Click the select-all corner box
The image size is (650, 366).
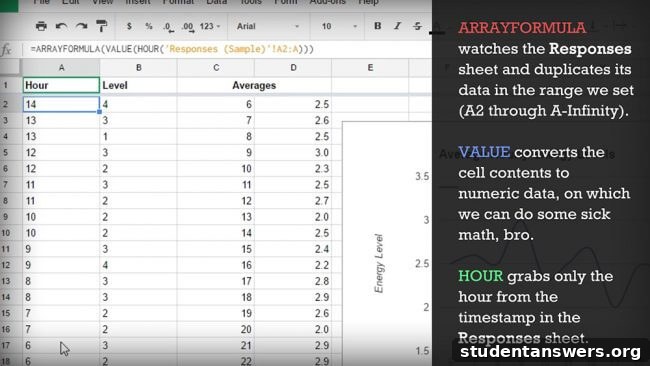(x=11, y=68)
